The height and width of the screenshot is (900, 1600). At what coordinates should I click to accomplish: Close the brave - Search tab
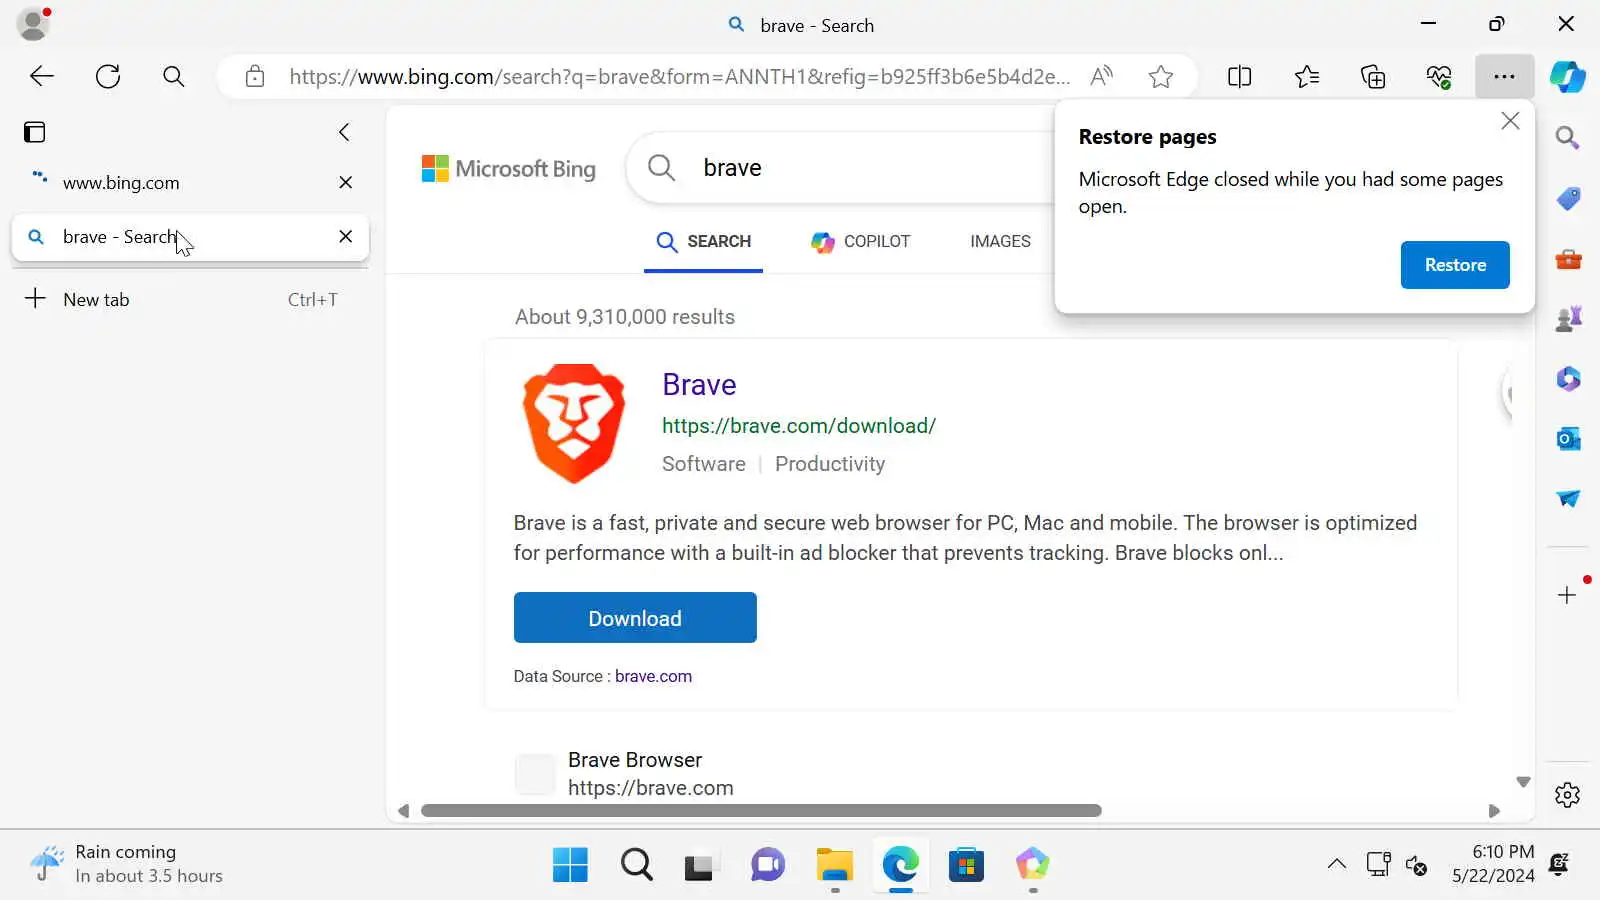pyautogui.click(x=345, y=236)
